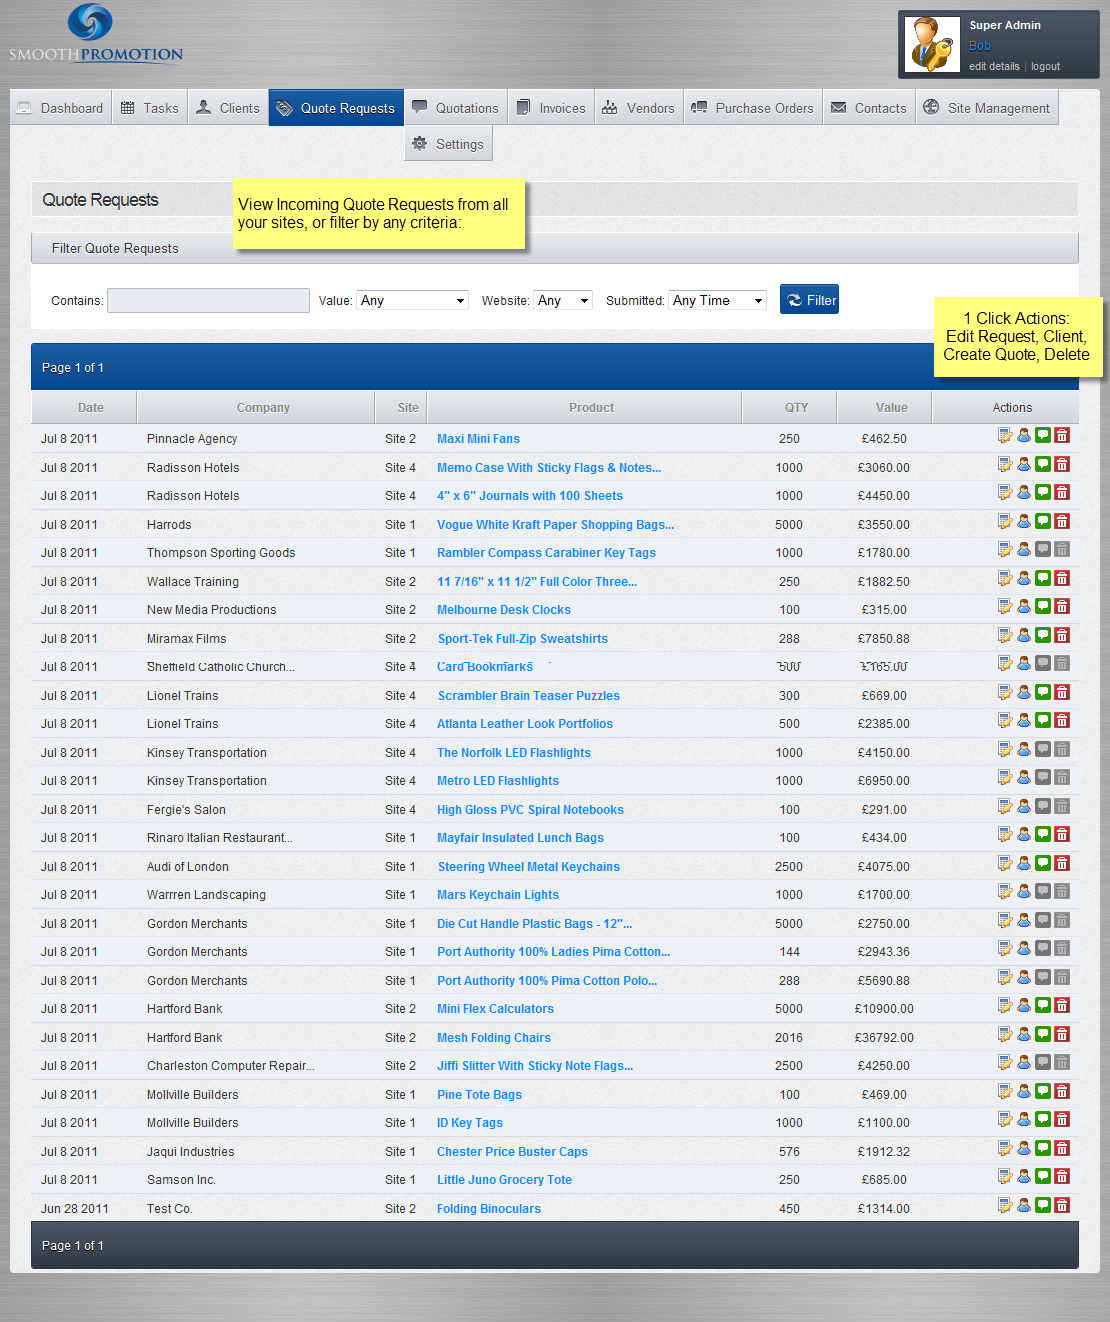
Task: Switch to Purchase Orders tab
Action: click(x=753, y=108)
